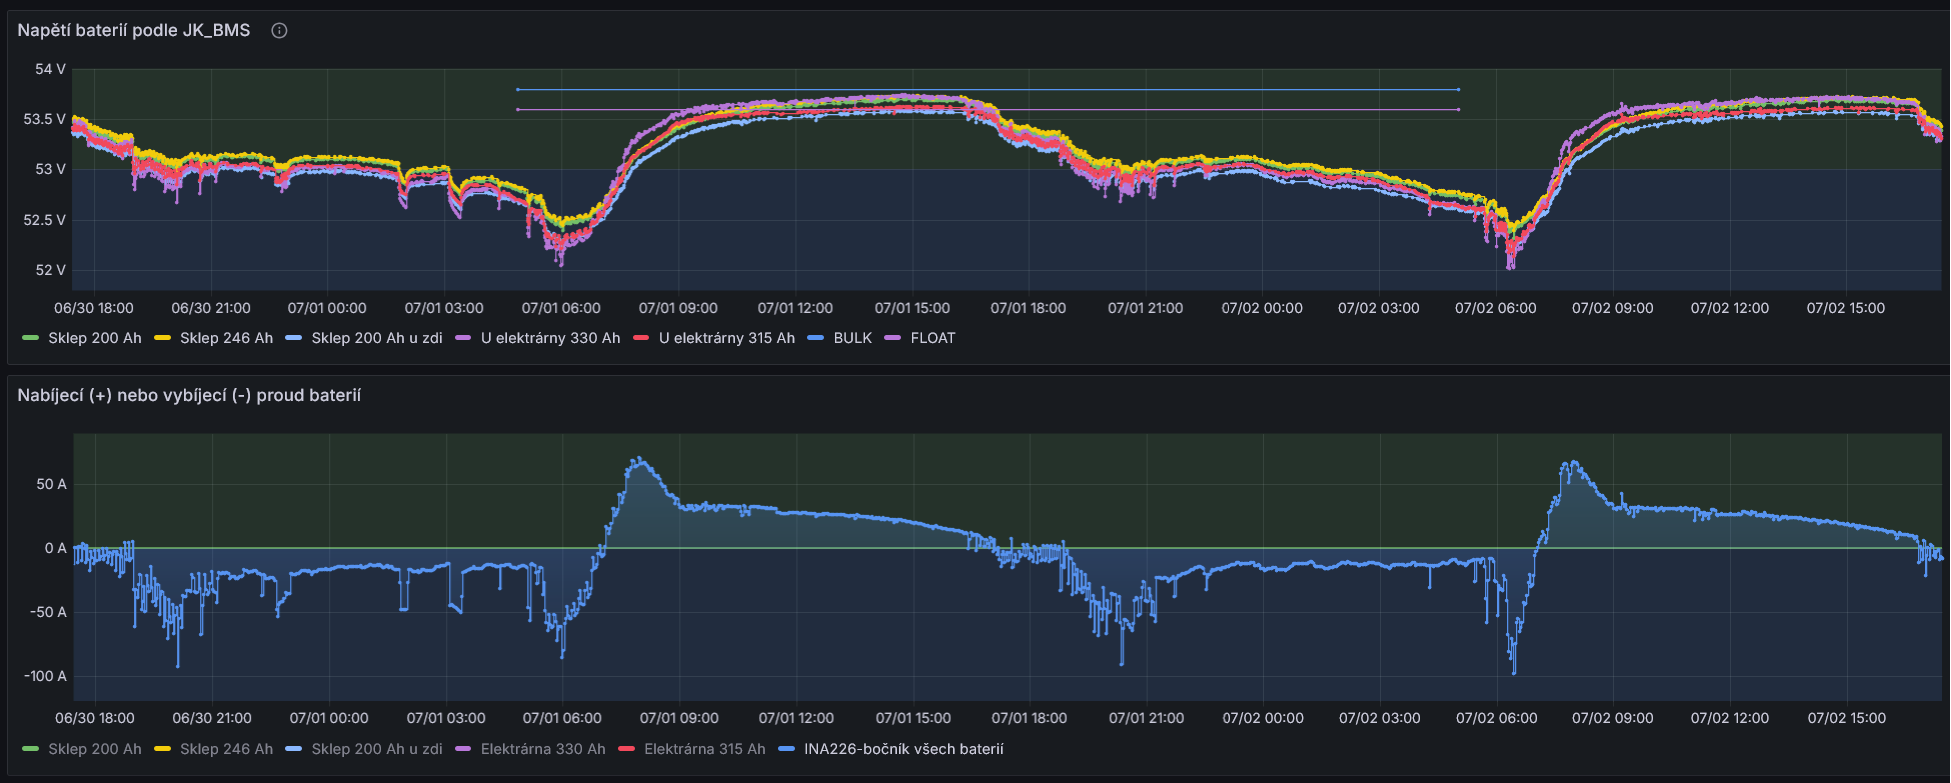The image size is (1951, 783).
Task: Click 07/02 00:00 tick on voltage chart
Action: (1262, 308)
